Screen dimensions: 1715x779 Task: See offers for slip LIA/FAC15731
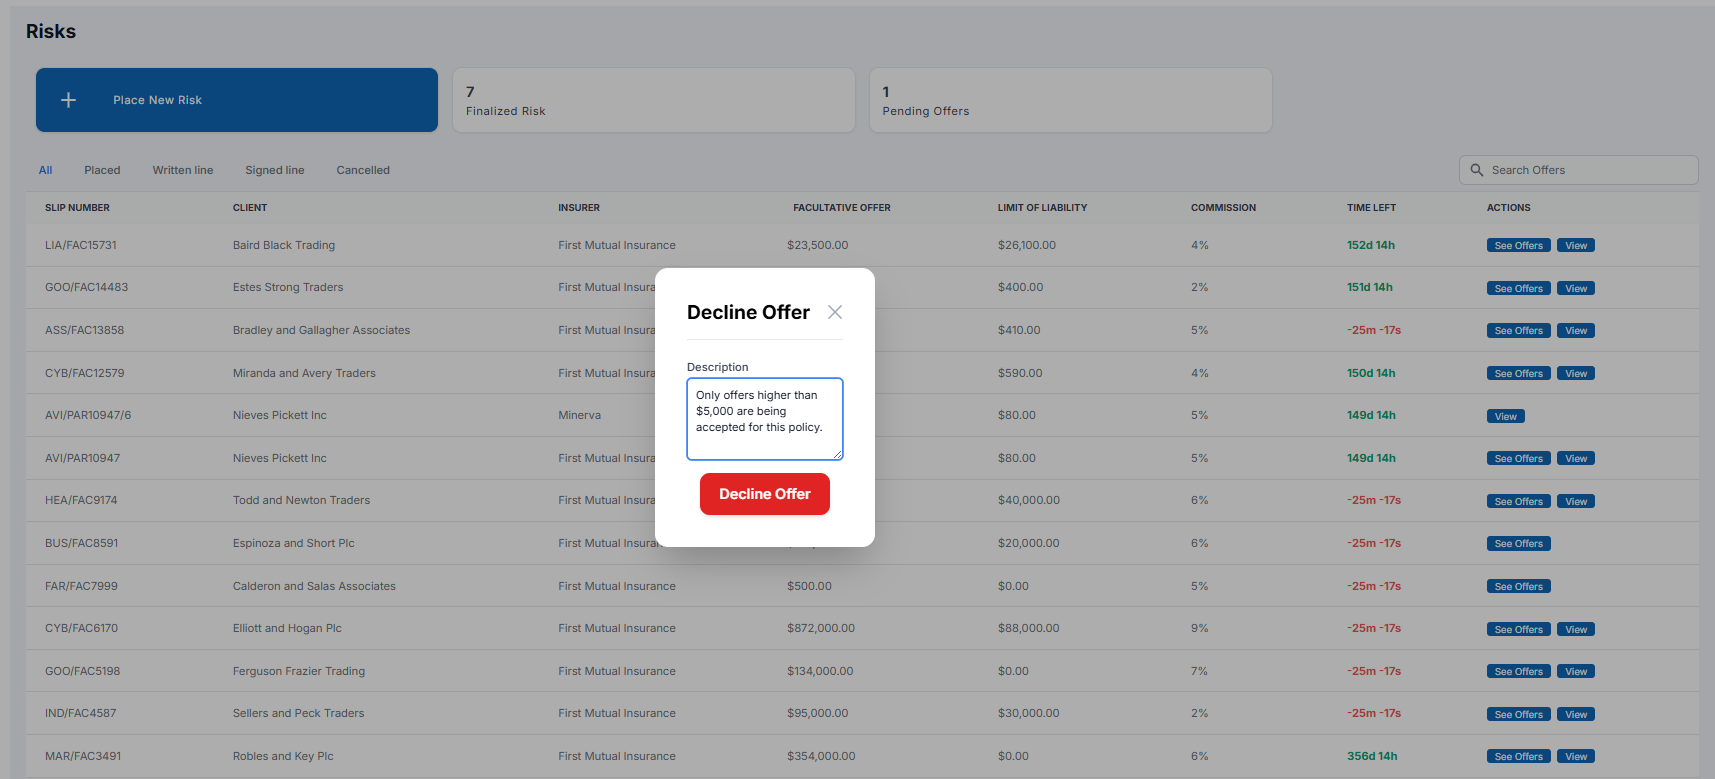click(x=1518, y=246)
